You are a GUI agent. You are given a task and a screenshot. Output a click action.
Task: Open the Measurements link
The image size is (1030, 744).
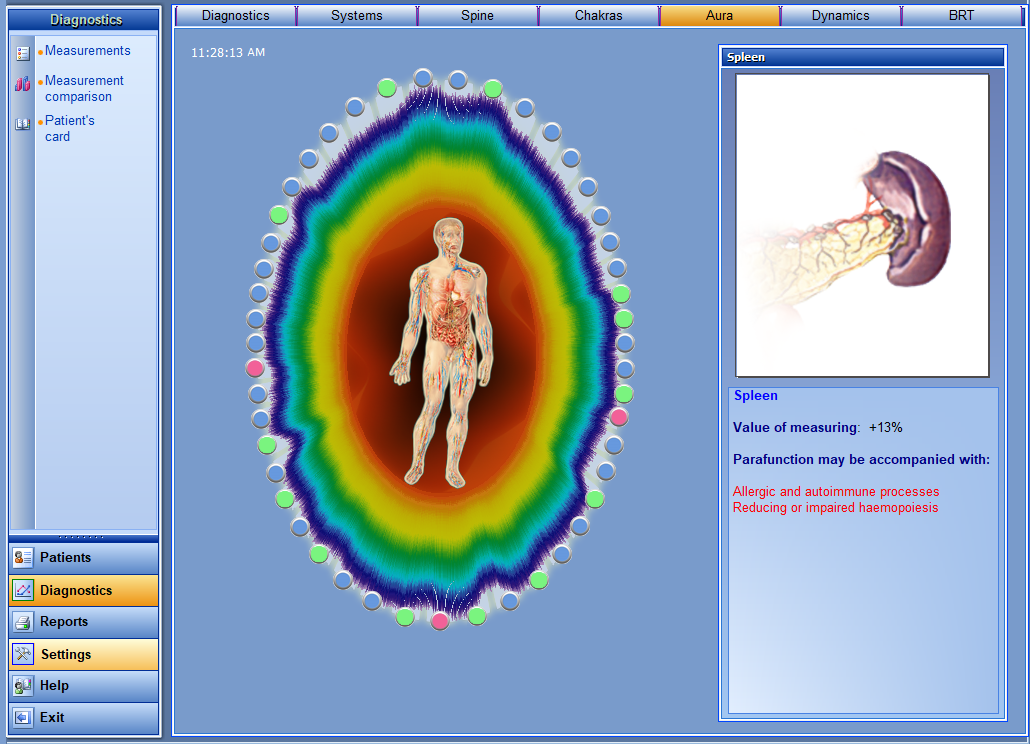coord(87,51)
